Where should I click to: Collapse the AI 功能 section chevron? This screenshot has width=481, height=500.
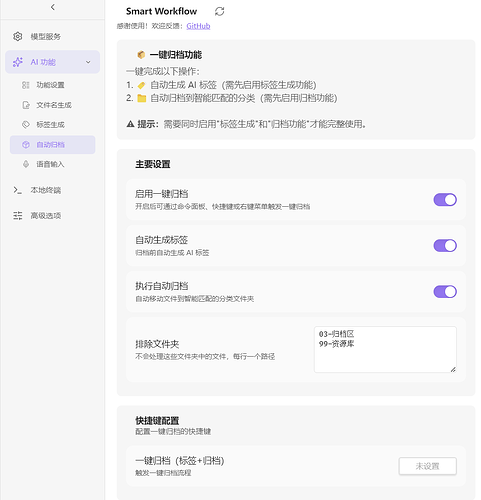pyautogui.click(x=88, y=62)
